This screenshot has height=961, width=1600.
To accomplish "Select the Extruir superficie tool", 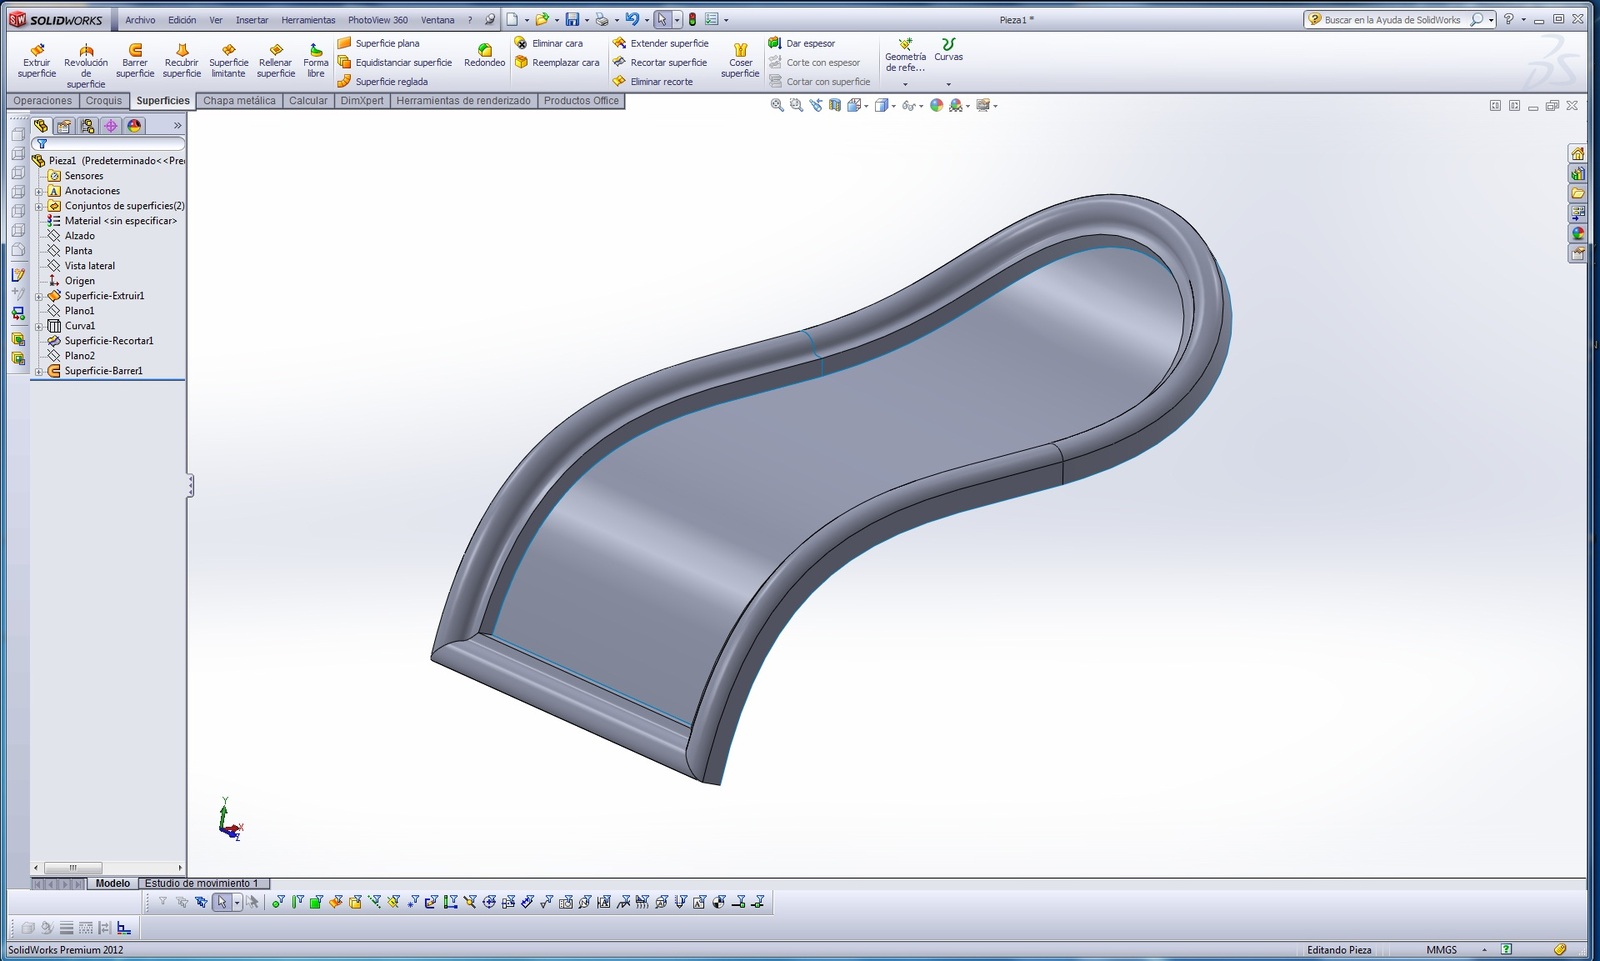I will [x=37, y=60].
